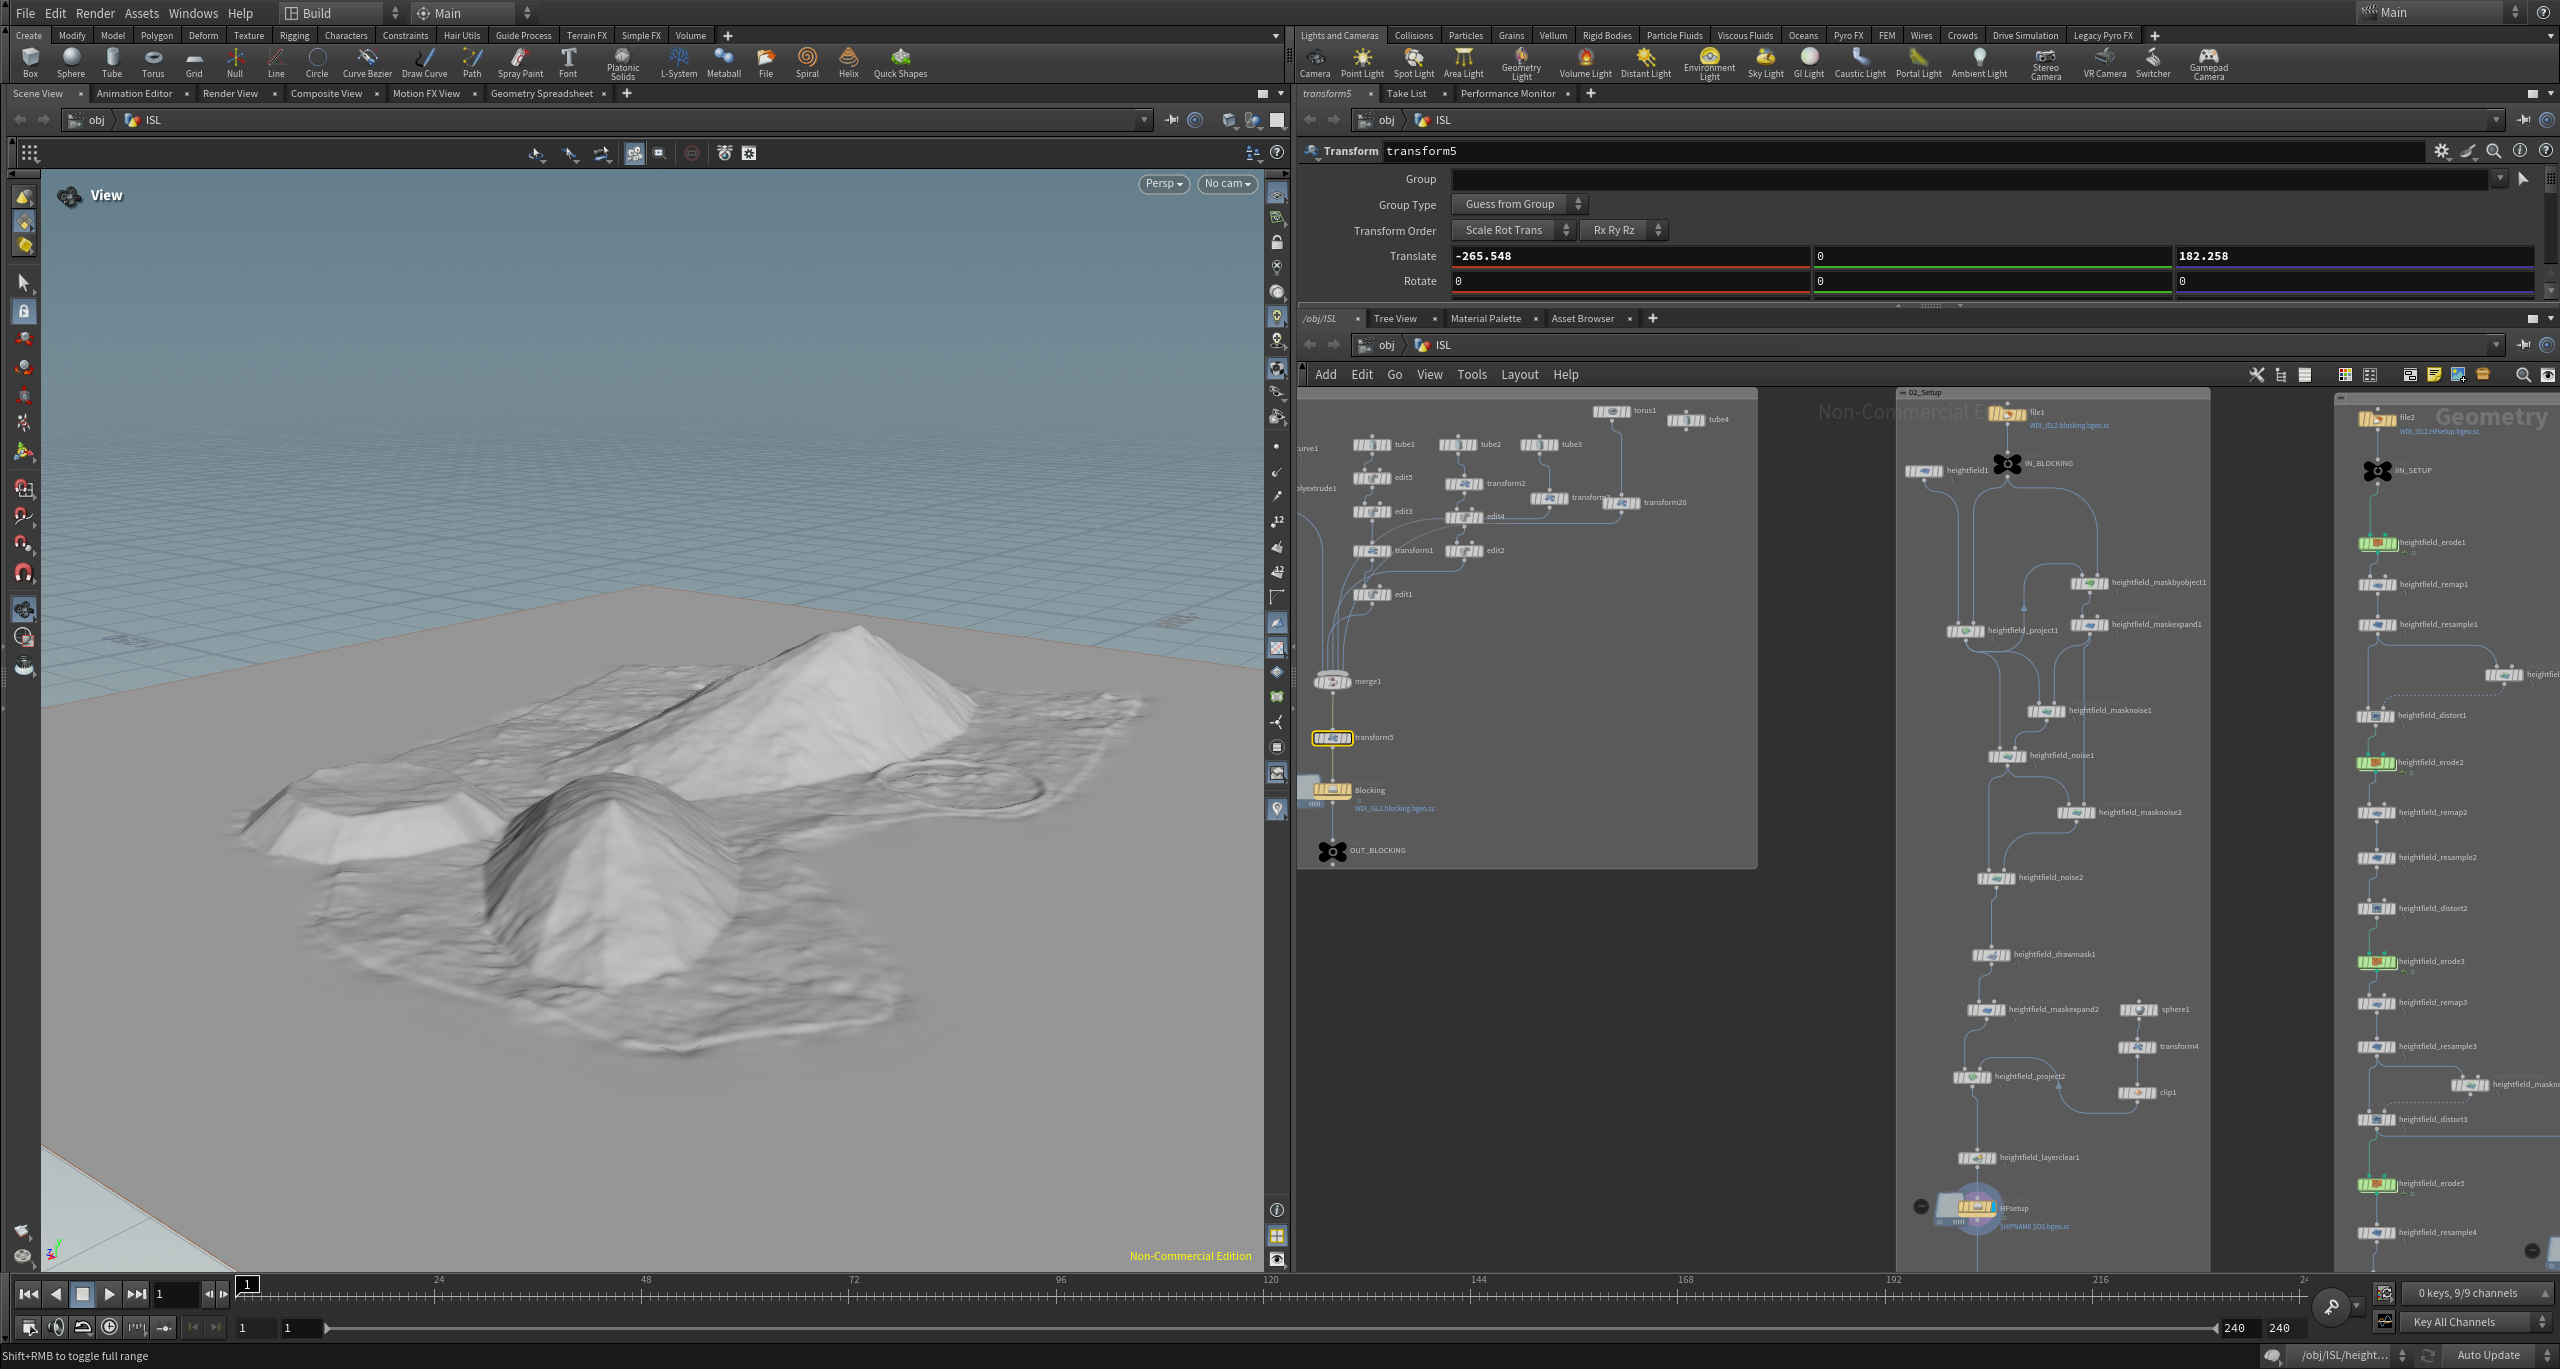
Task: Click the network editor search magnifier icon
Action: click(x=2523, y=375)
